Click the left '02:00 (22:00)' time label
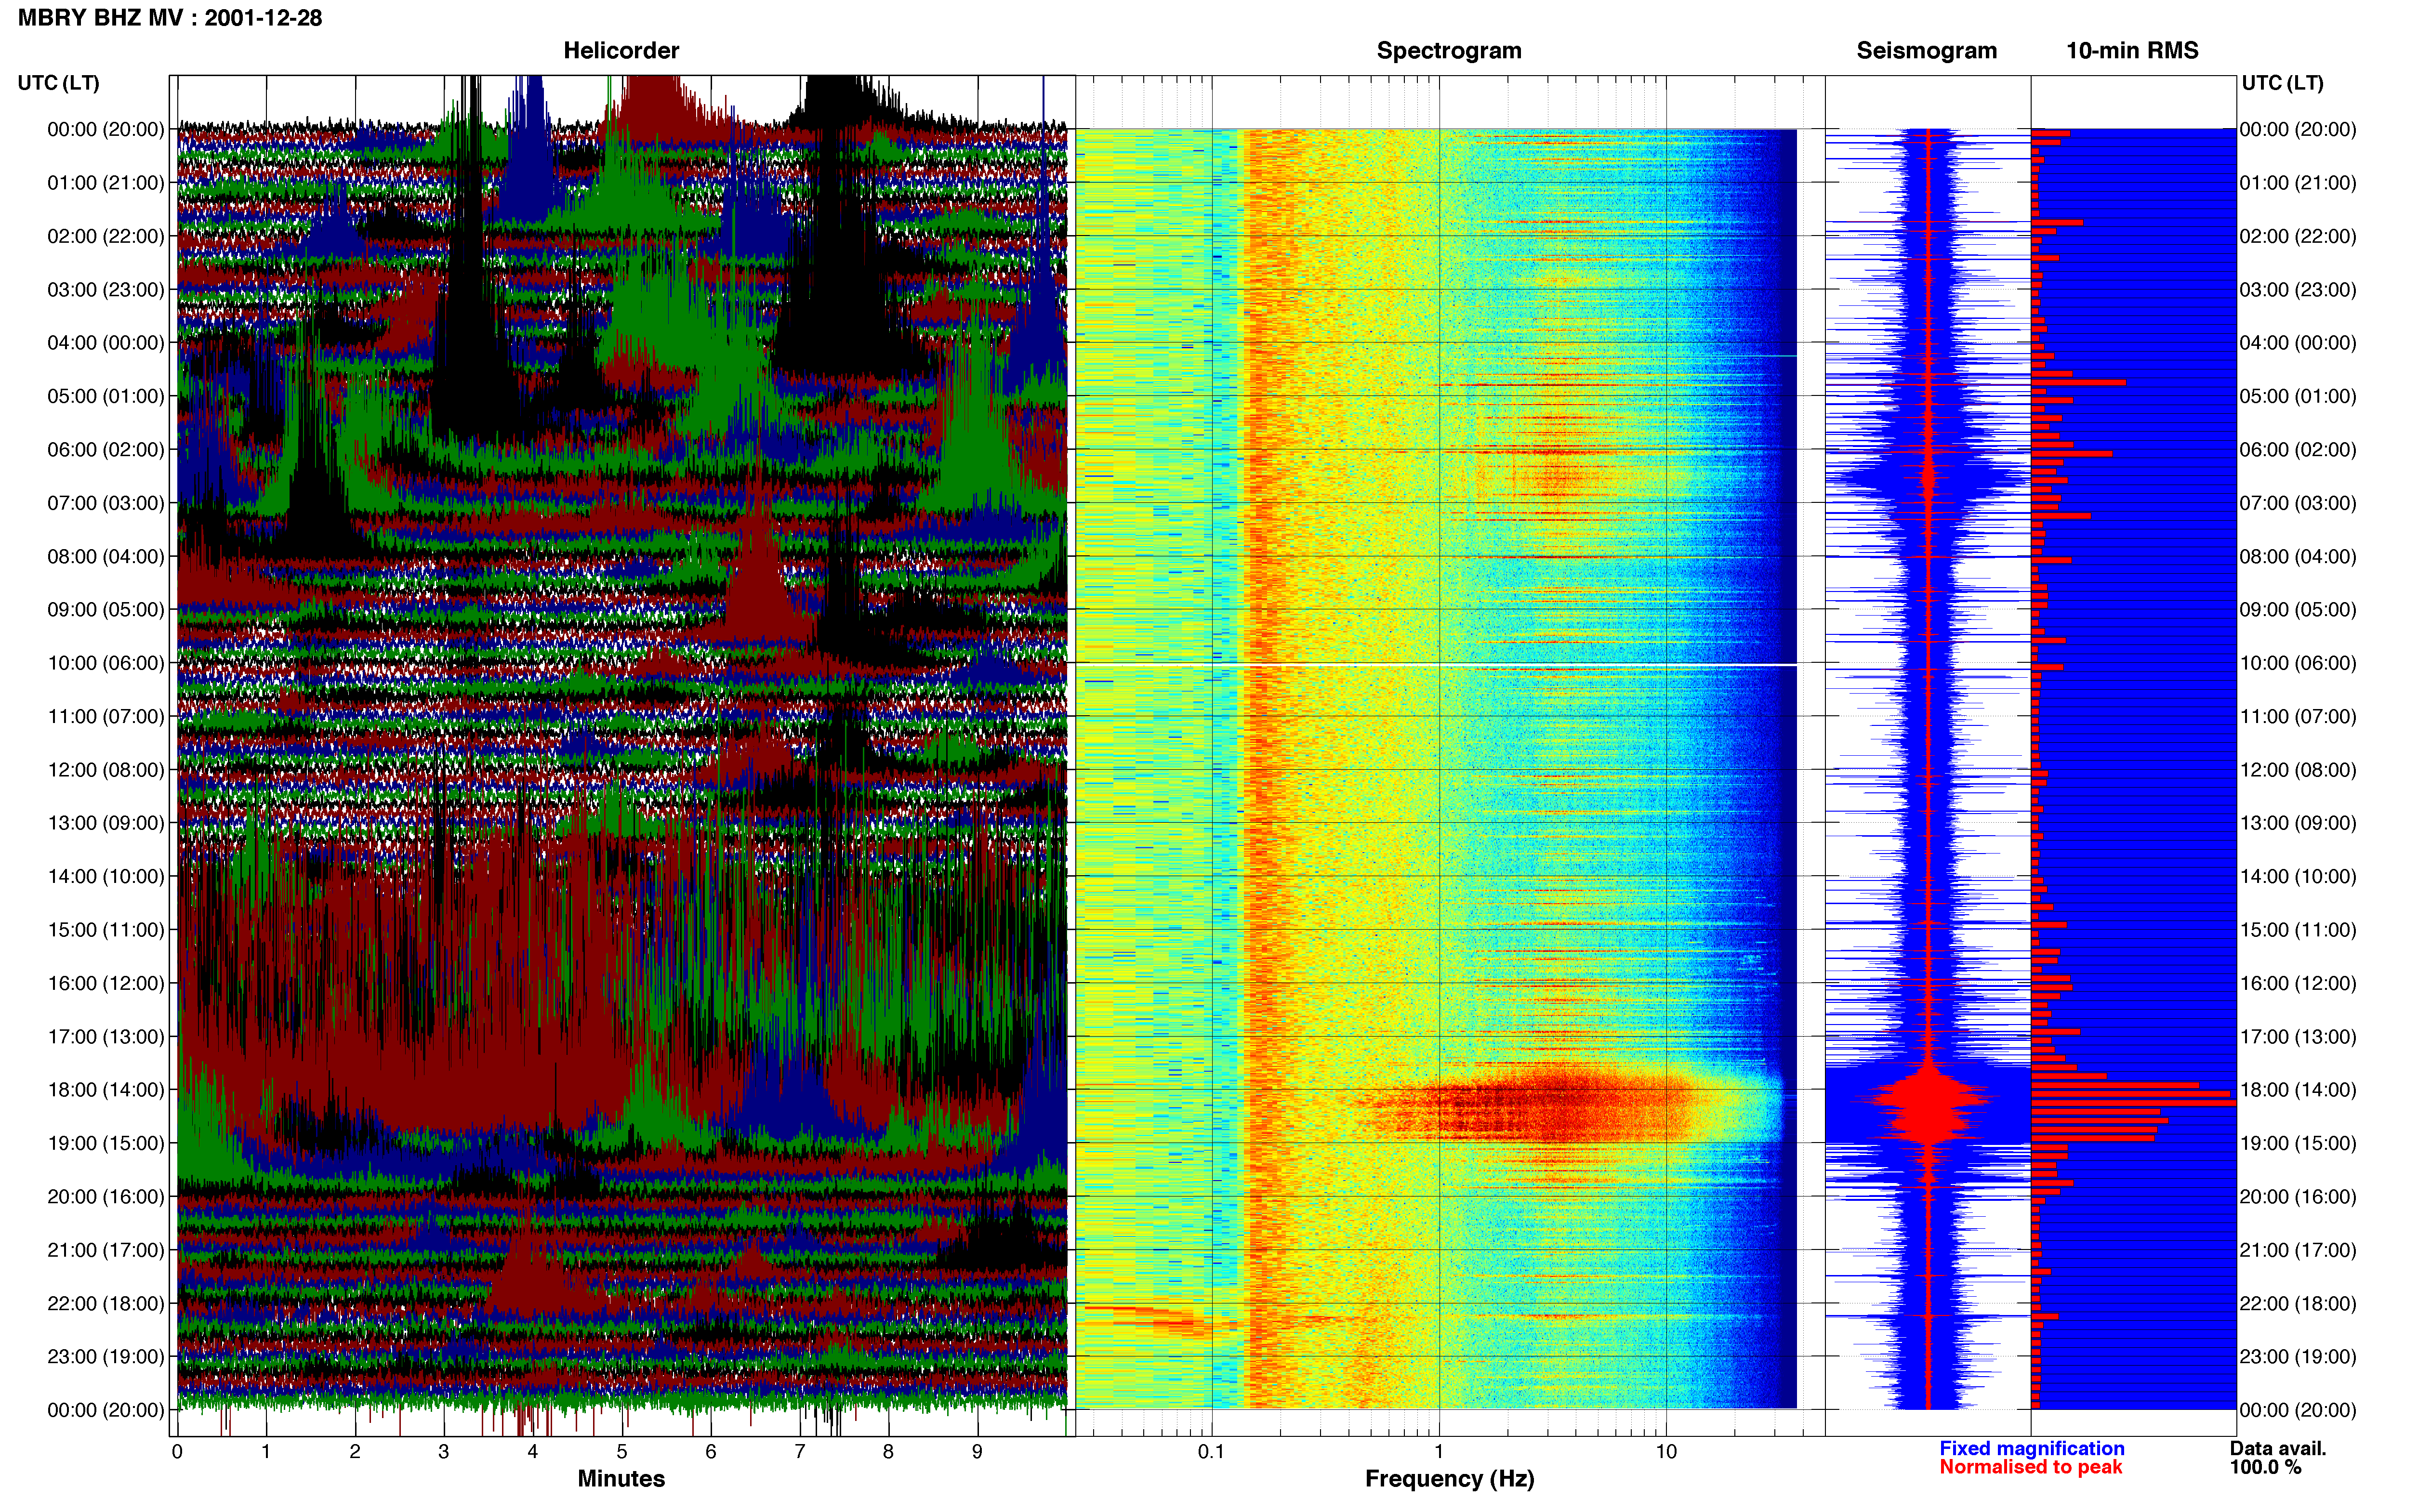This screenshot has width=2418, height=1512. (106, 236)
